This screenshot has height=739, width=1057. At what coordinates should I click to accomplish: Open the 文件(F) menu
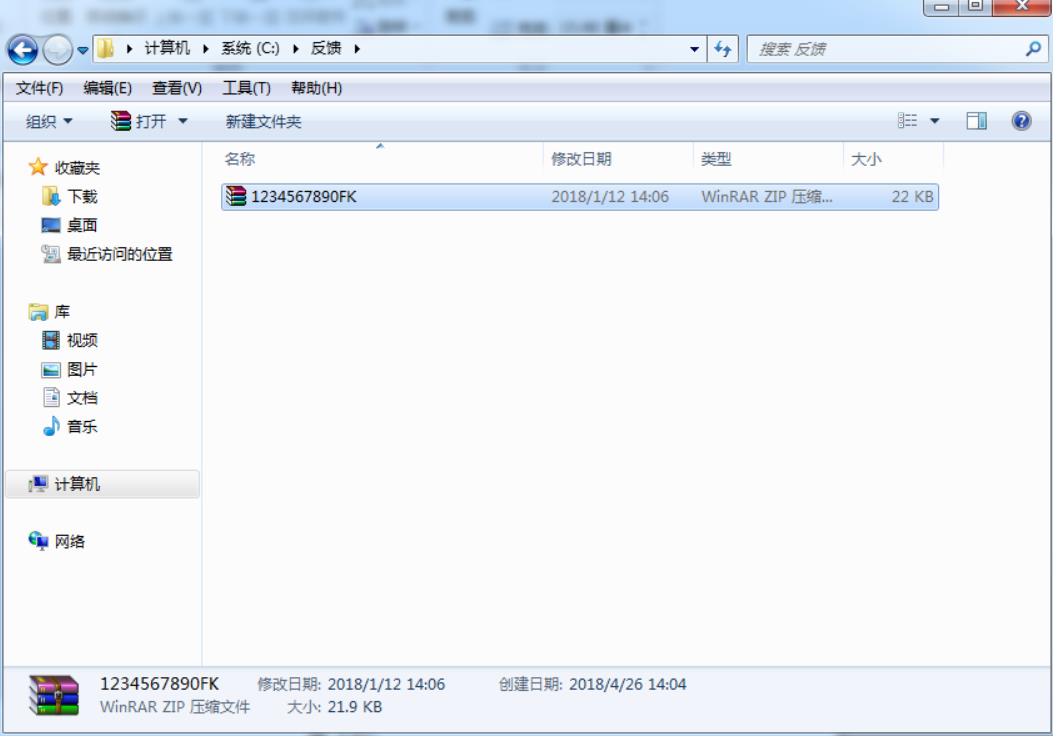(40, 88)
